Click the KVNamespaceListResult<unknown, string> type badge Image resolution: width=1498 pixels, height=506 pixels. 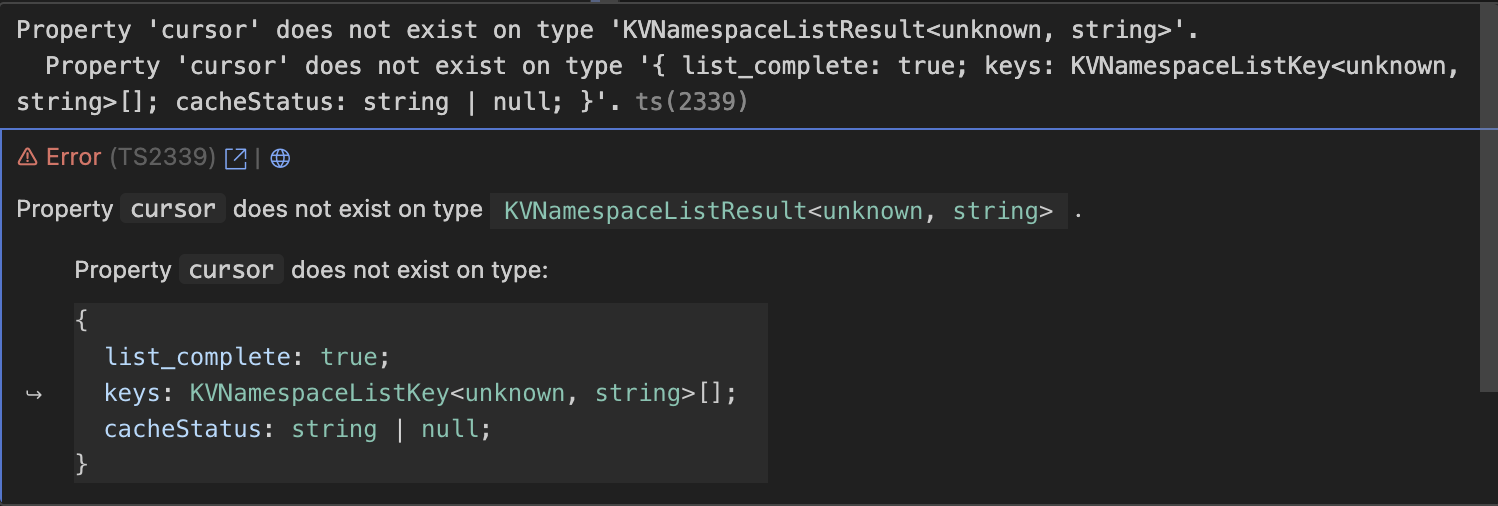778,211
